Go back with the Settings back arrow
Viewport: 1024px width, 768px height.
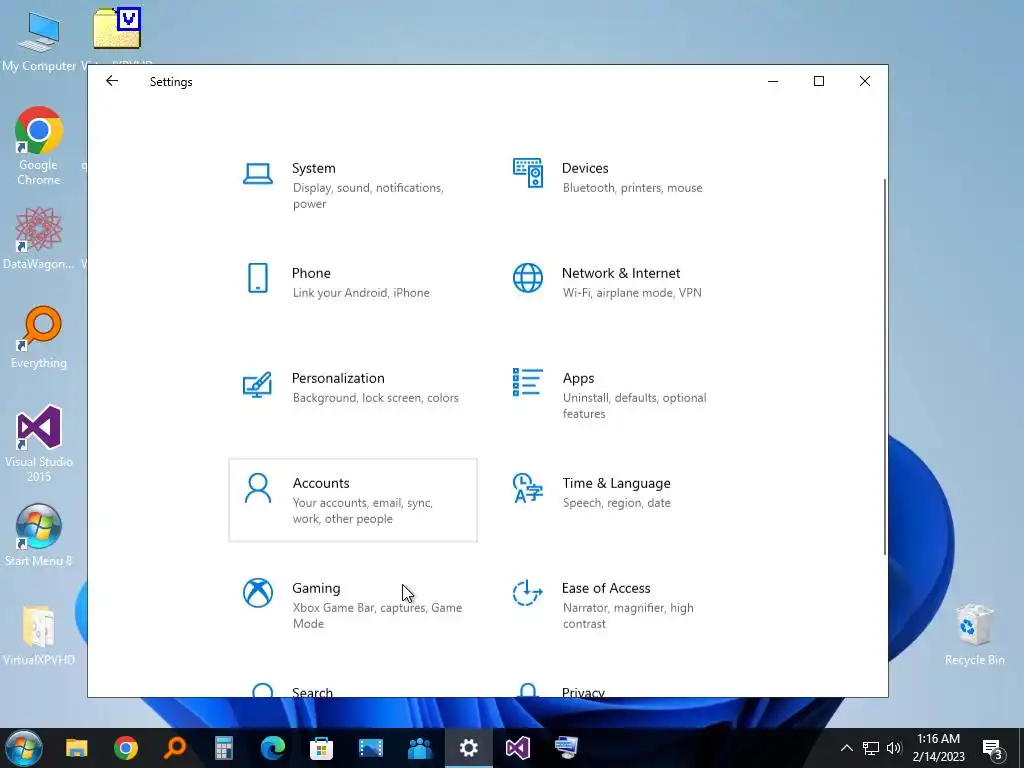coord(112,81)
